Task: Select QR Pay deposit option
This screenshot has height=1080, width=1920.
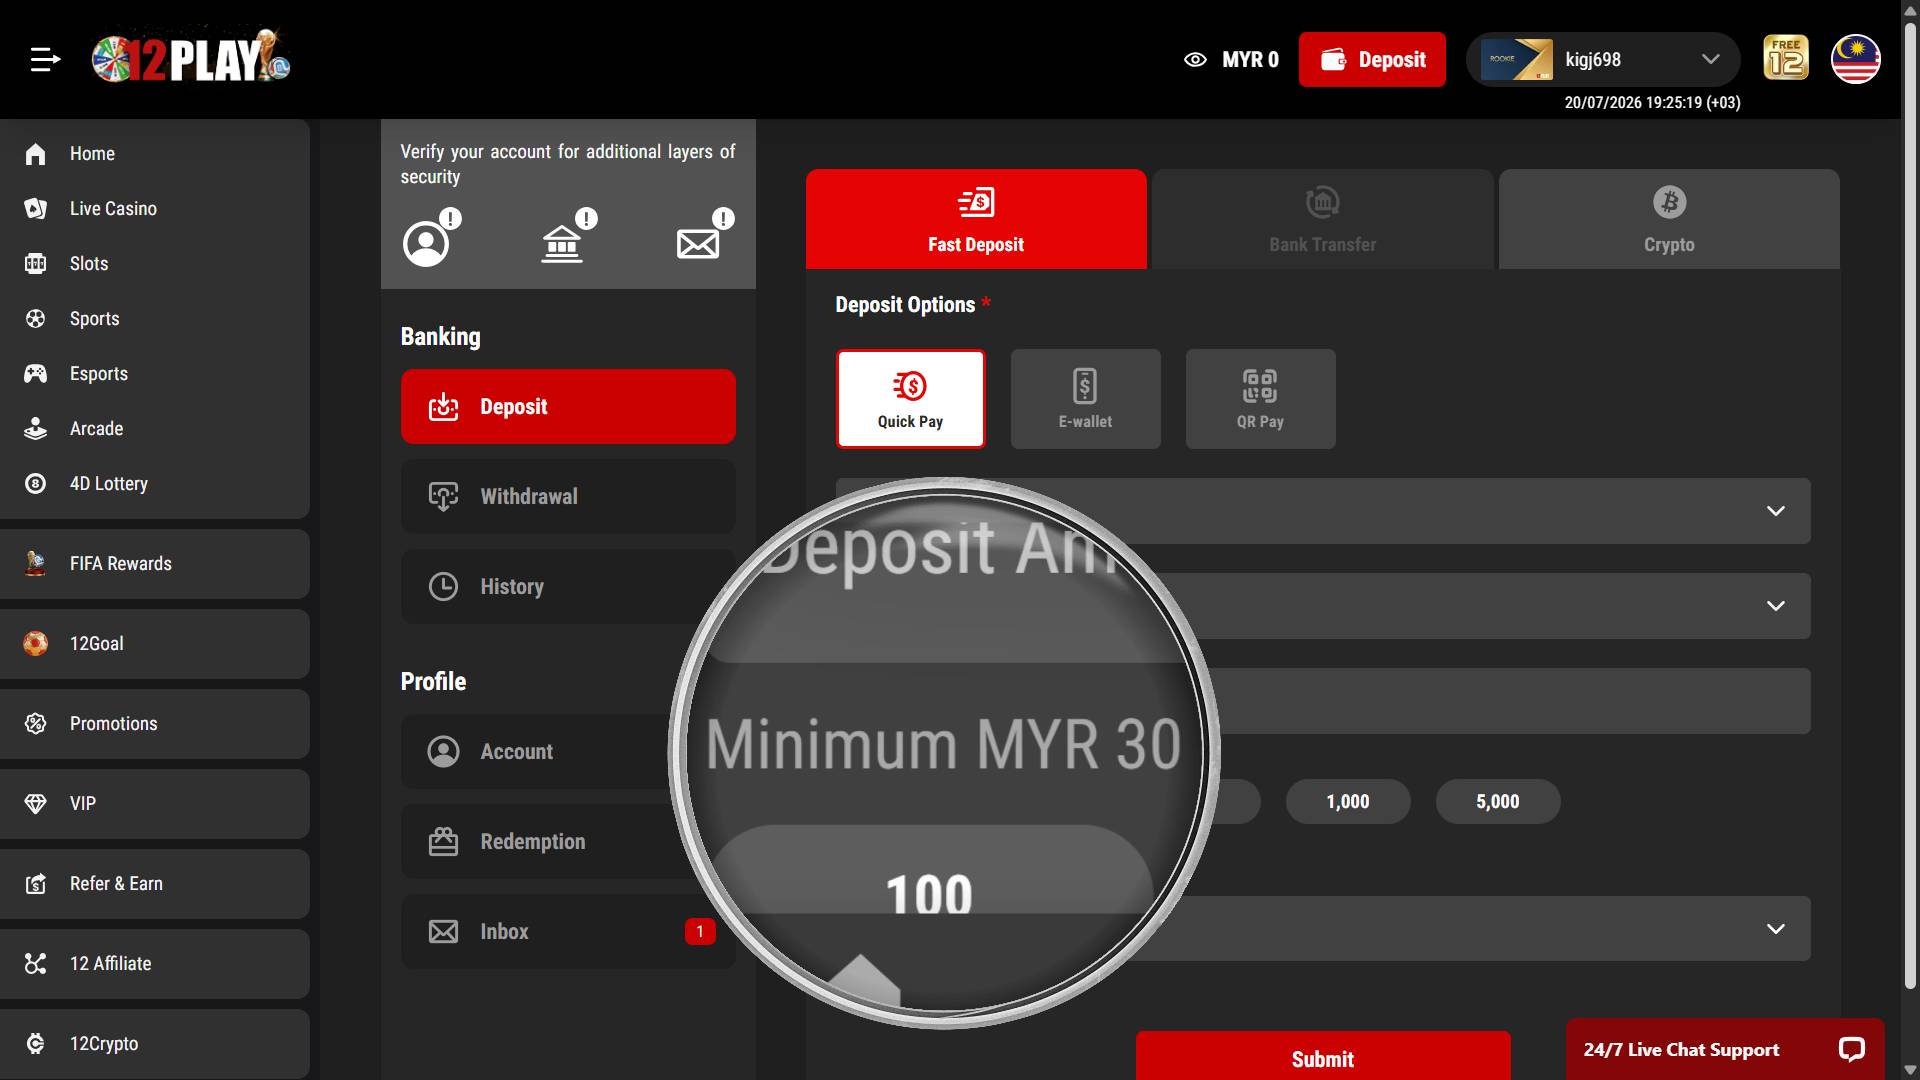Action: pyautogui.click(x=1260, y=399)
